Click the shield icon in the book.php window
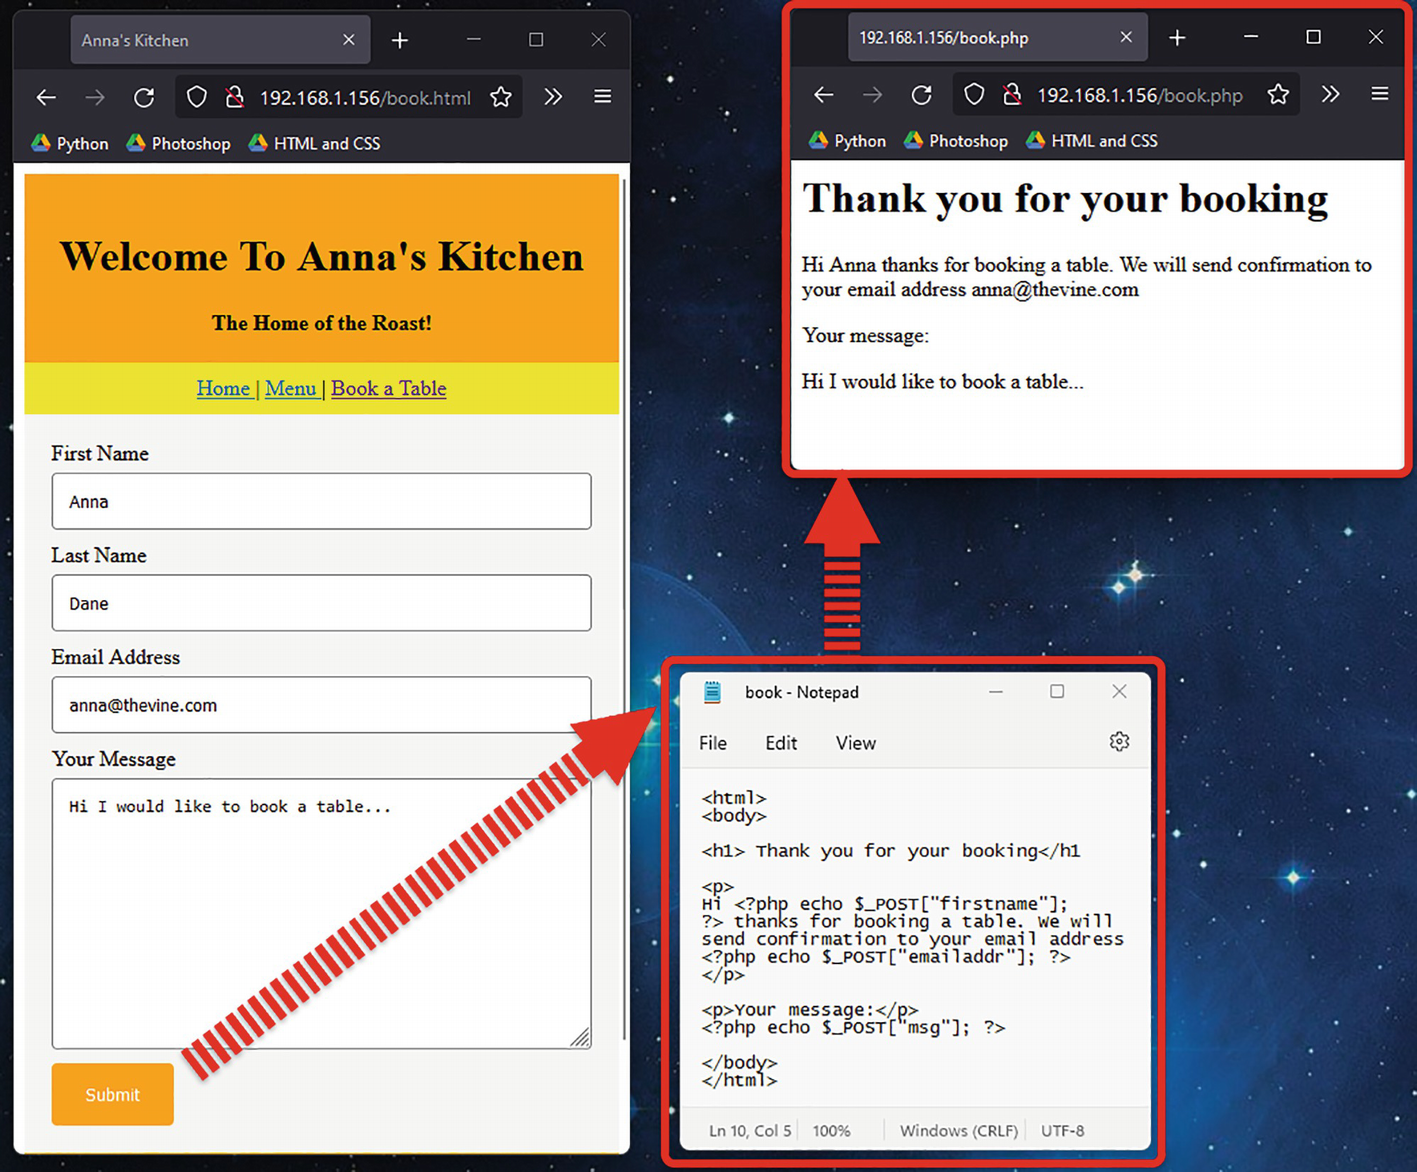1417x1172 pixels. pyautogui.click(x=974, y=95)
